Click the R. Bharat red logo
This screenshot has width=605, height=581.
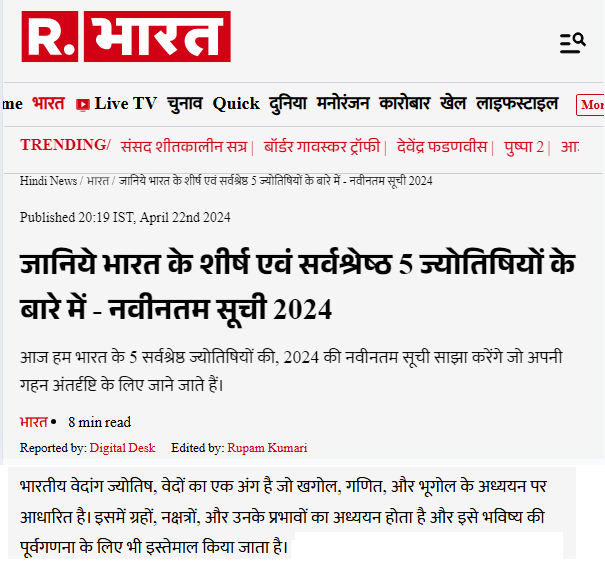point(126,36)
